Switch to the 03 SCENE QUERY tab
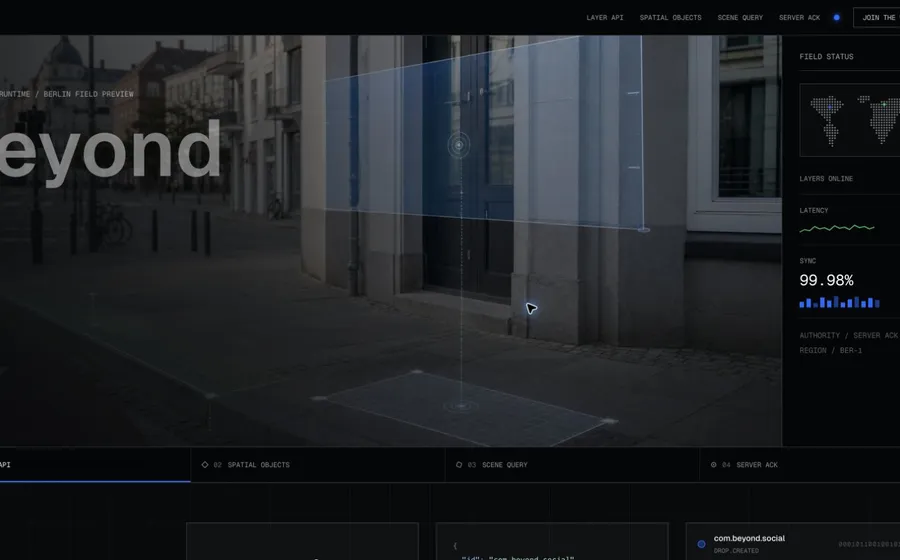 point(572,465)
